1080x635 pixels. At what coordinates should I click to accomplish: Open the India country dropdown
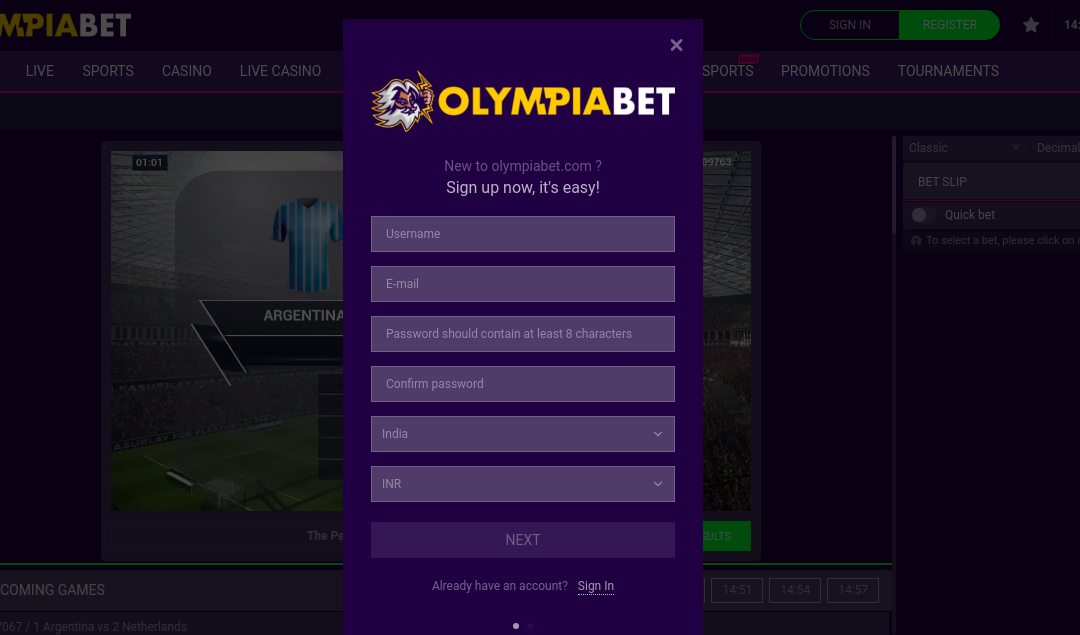pyautogui.click(x=523, y=434)
